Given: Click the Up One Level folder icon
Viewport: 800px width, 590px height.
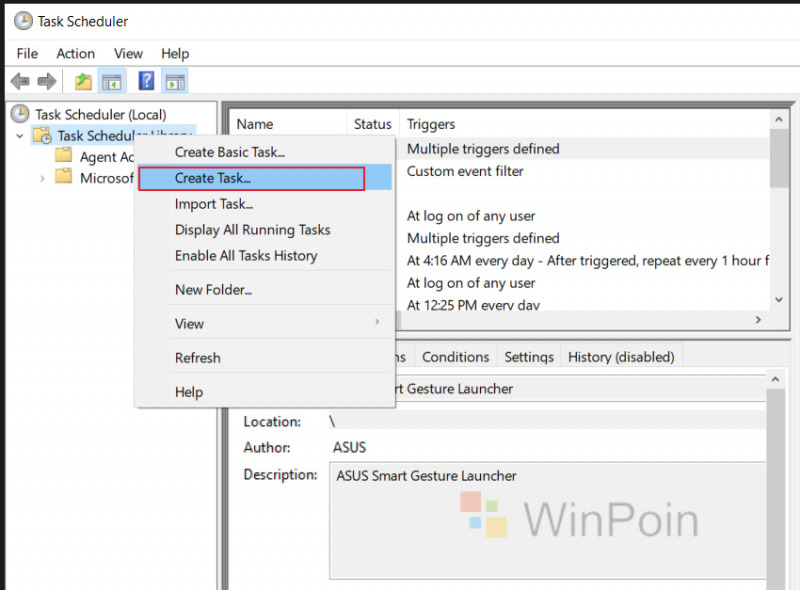Looking at the screenshot, I should pos(83,81).
